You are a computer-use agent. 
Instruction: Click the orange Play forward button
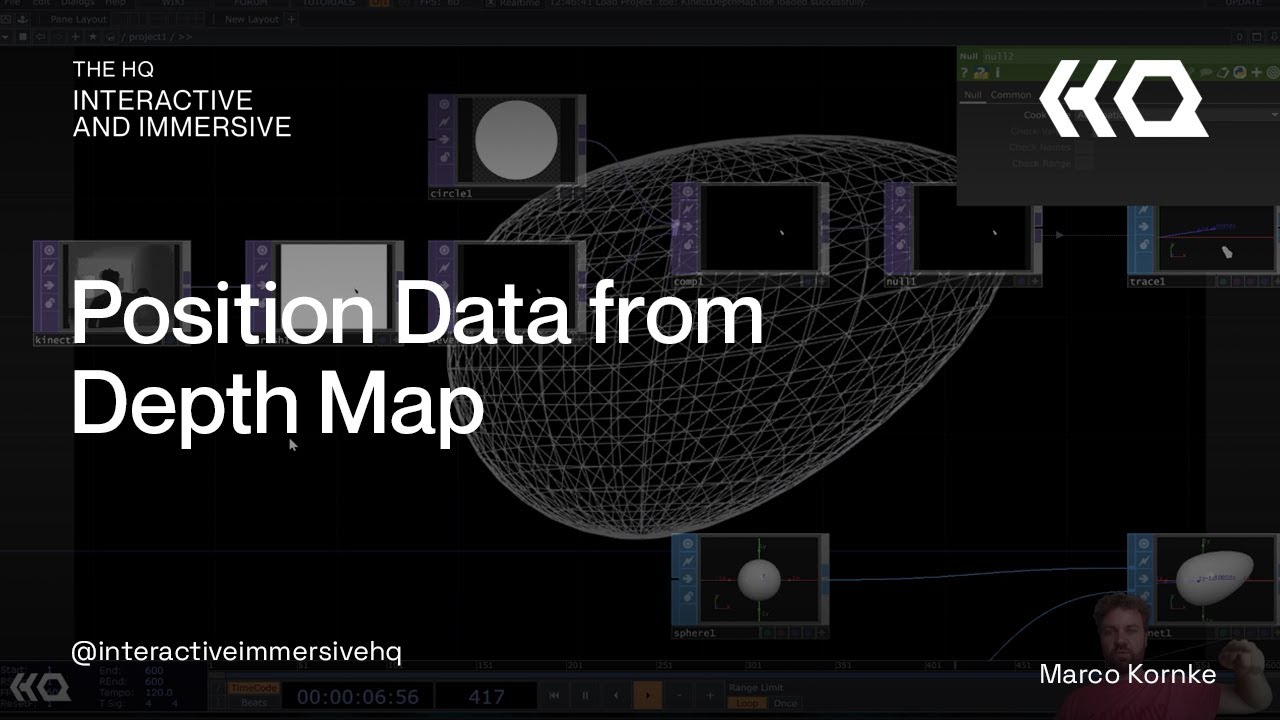[648, 695]
